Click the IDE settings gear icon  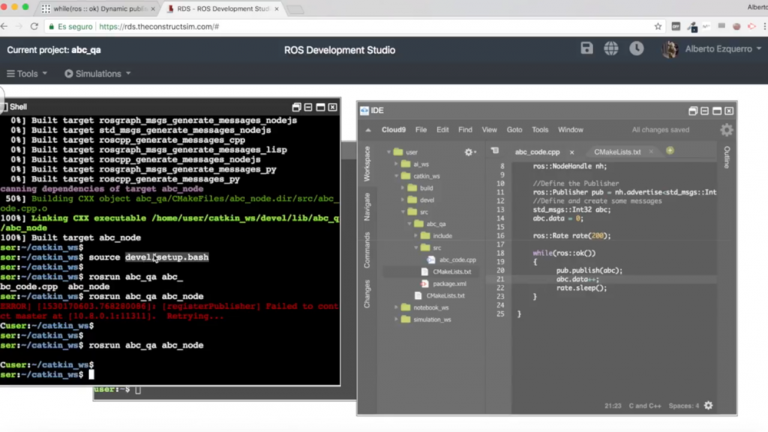pyautogui.click(x=726, y=130)
